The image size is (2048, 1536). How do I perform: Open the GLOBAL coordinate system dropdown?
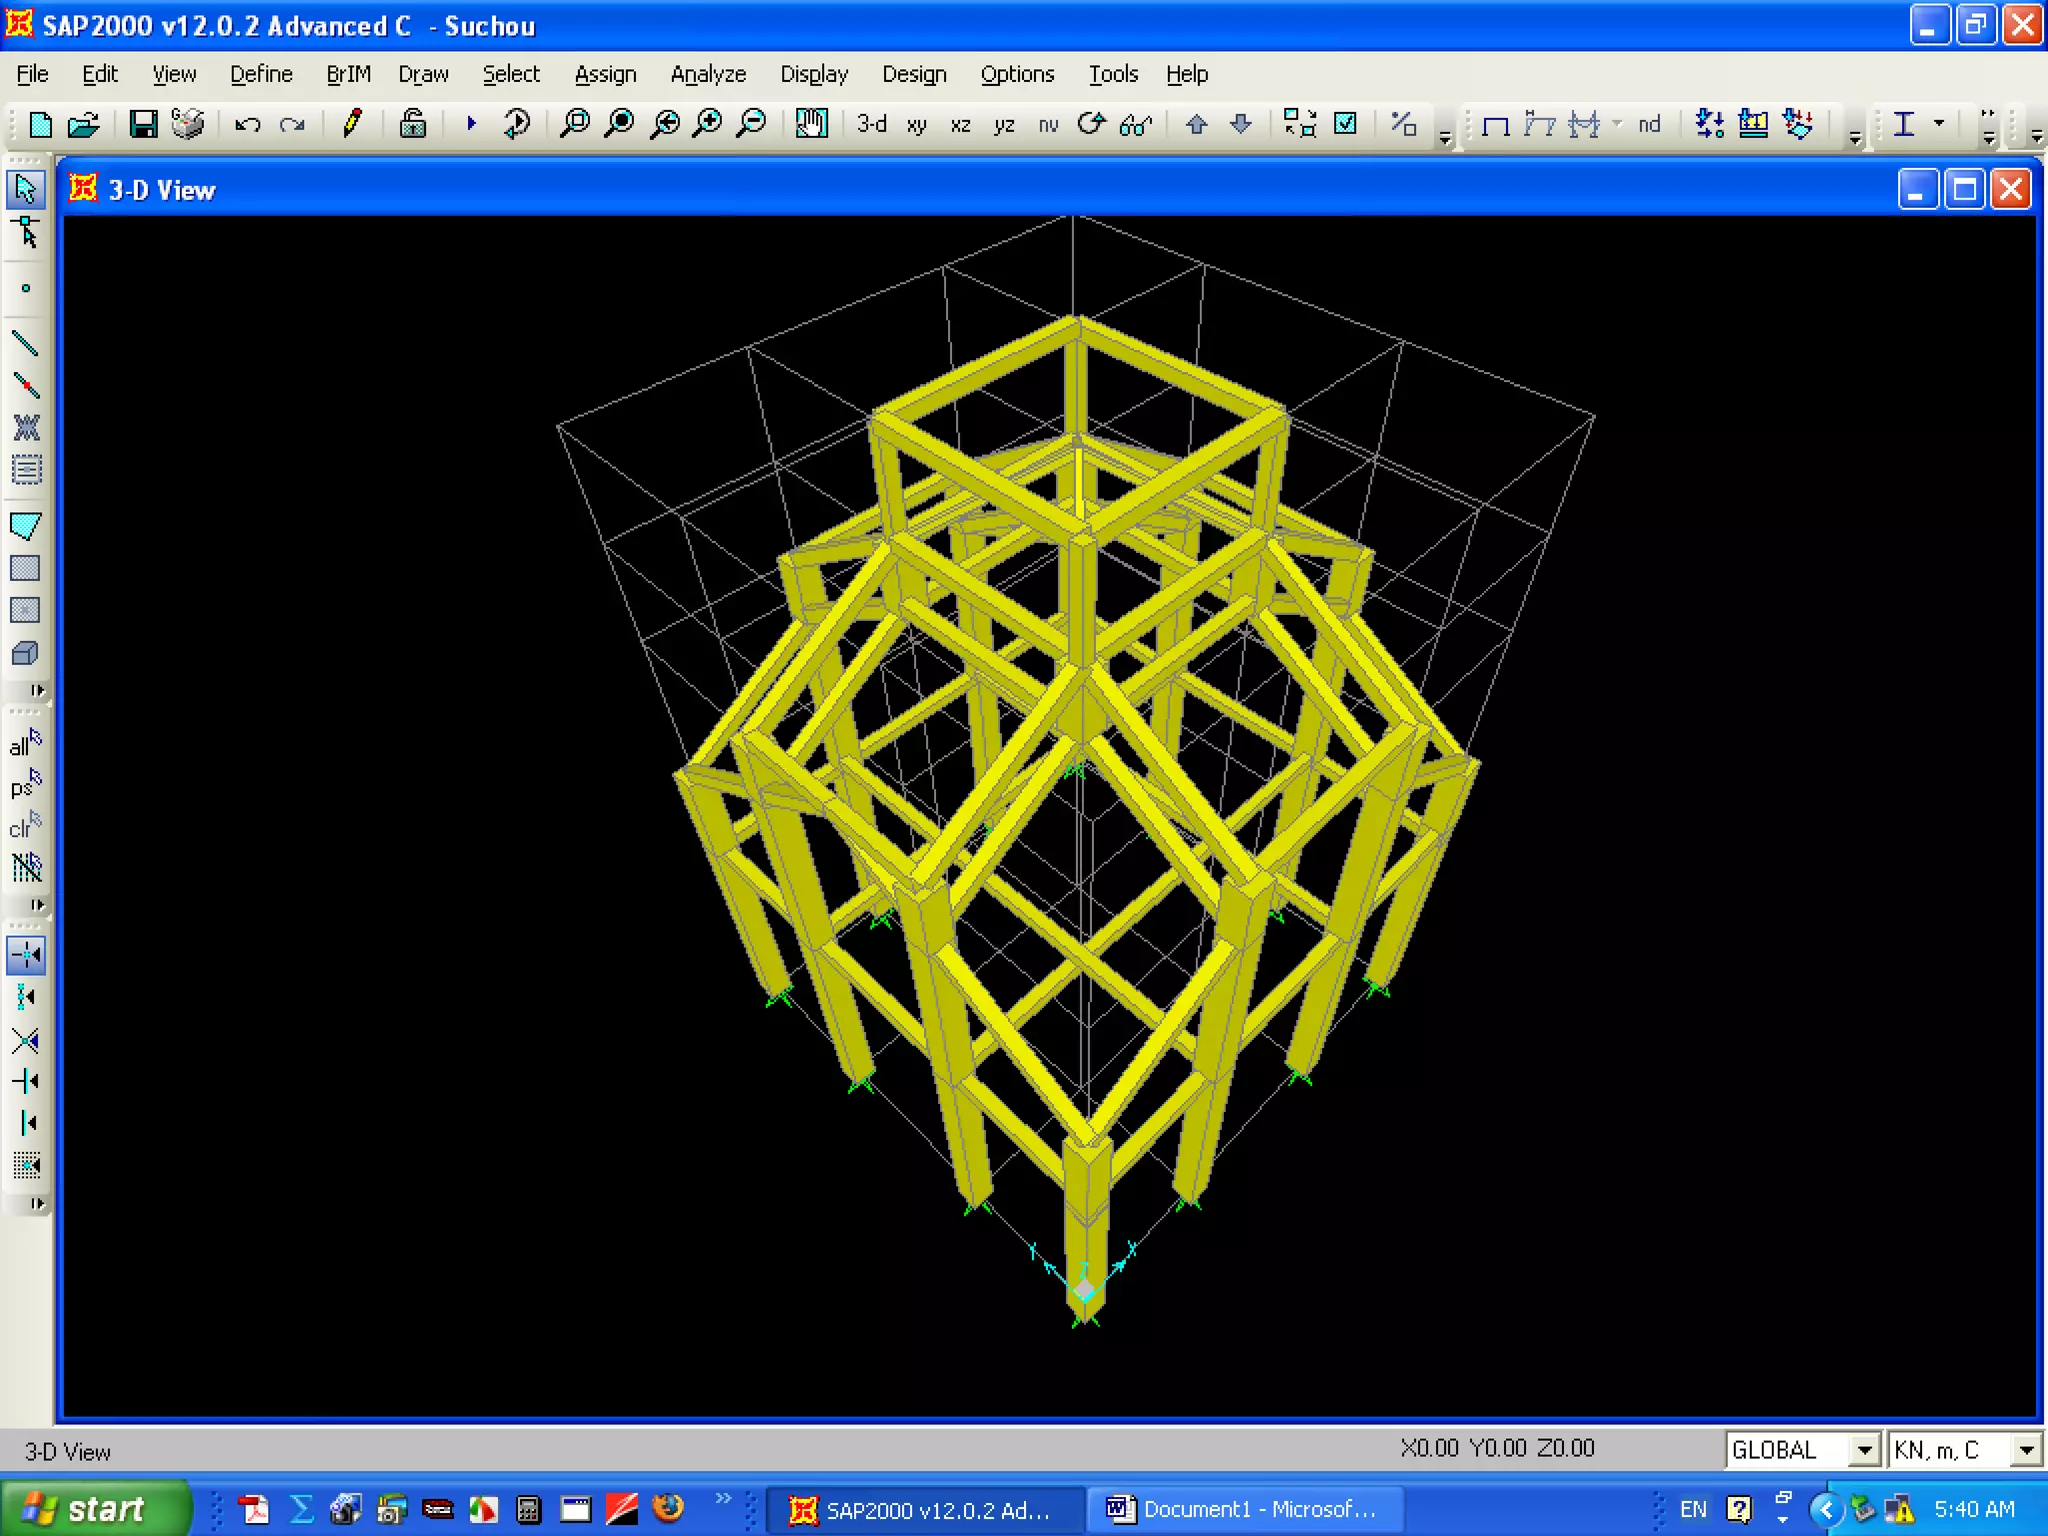pos(1864,1450)
